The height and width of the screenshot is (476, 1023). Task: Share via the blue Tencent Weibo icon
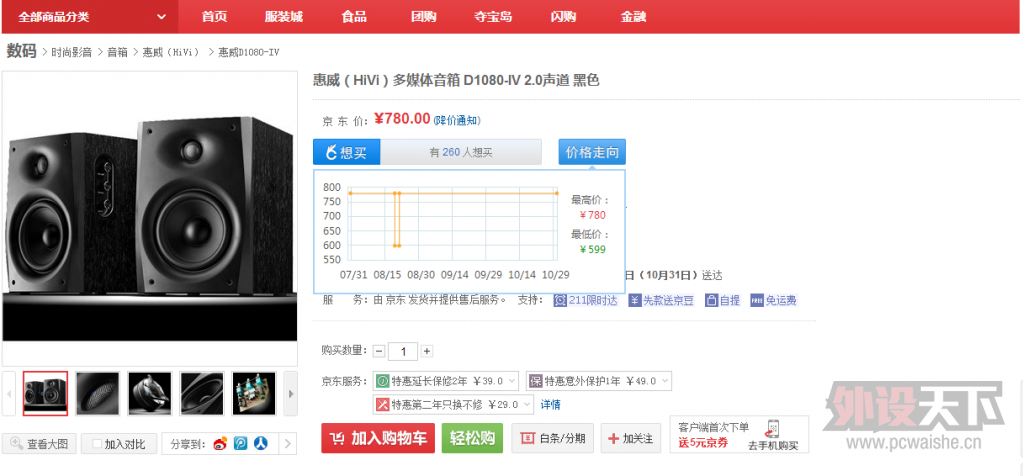tap(241, 444)
